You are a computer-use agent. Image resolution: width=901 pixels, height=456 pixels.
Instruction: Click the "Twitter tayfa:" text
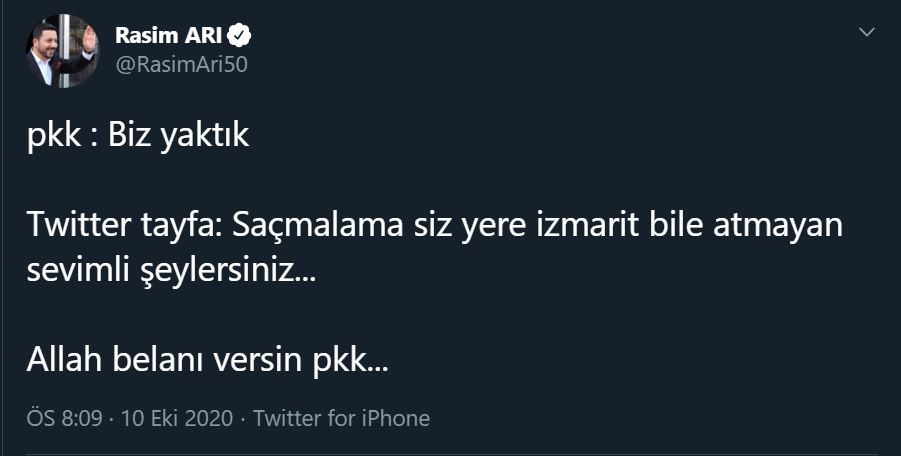pos(127,227)
